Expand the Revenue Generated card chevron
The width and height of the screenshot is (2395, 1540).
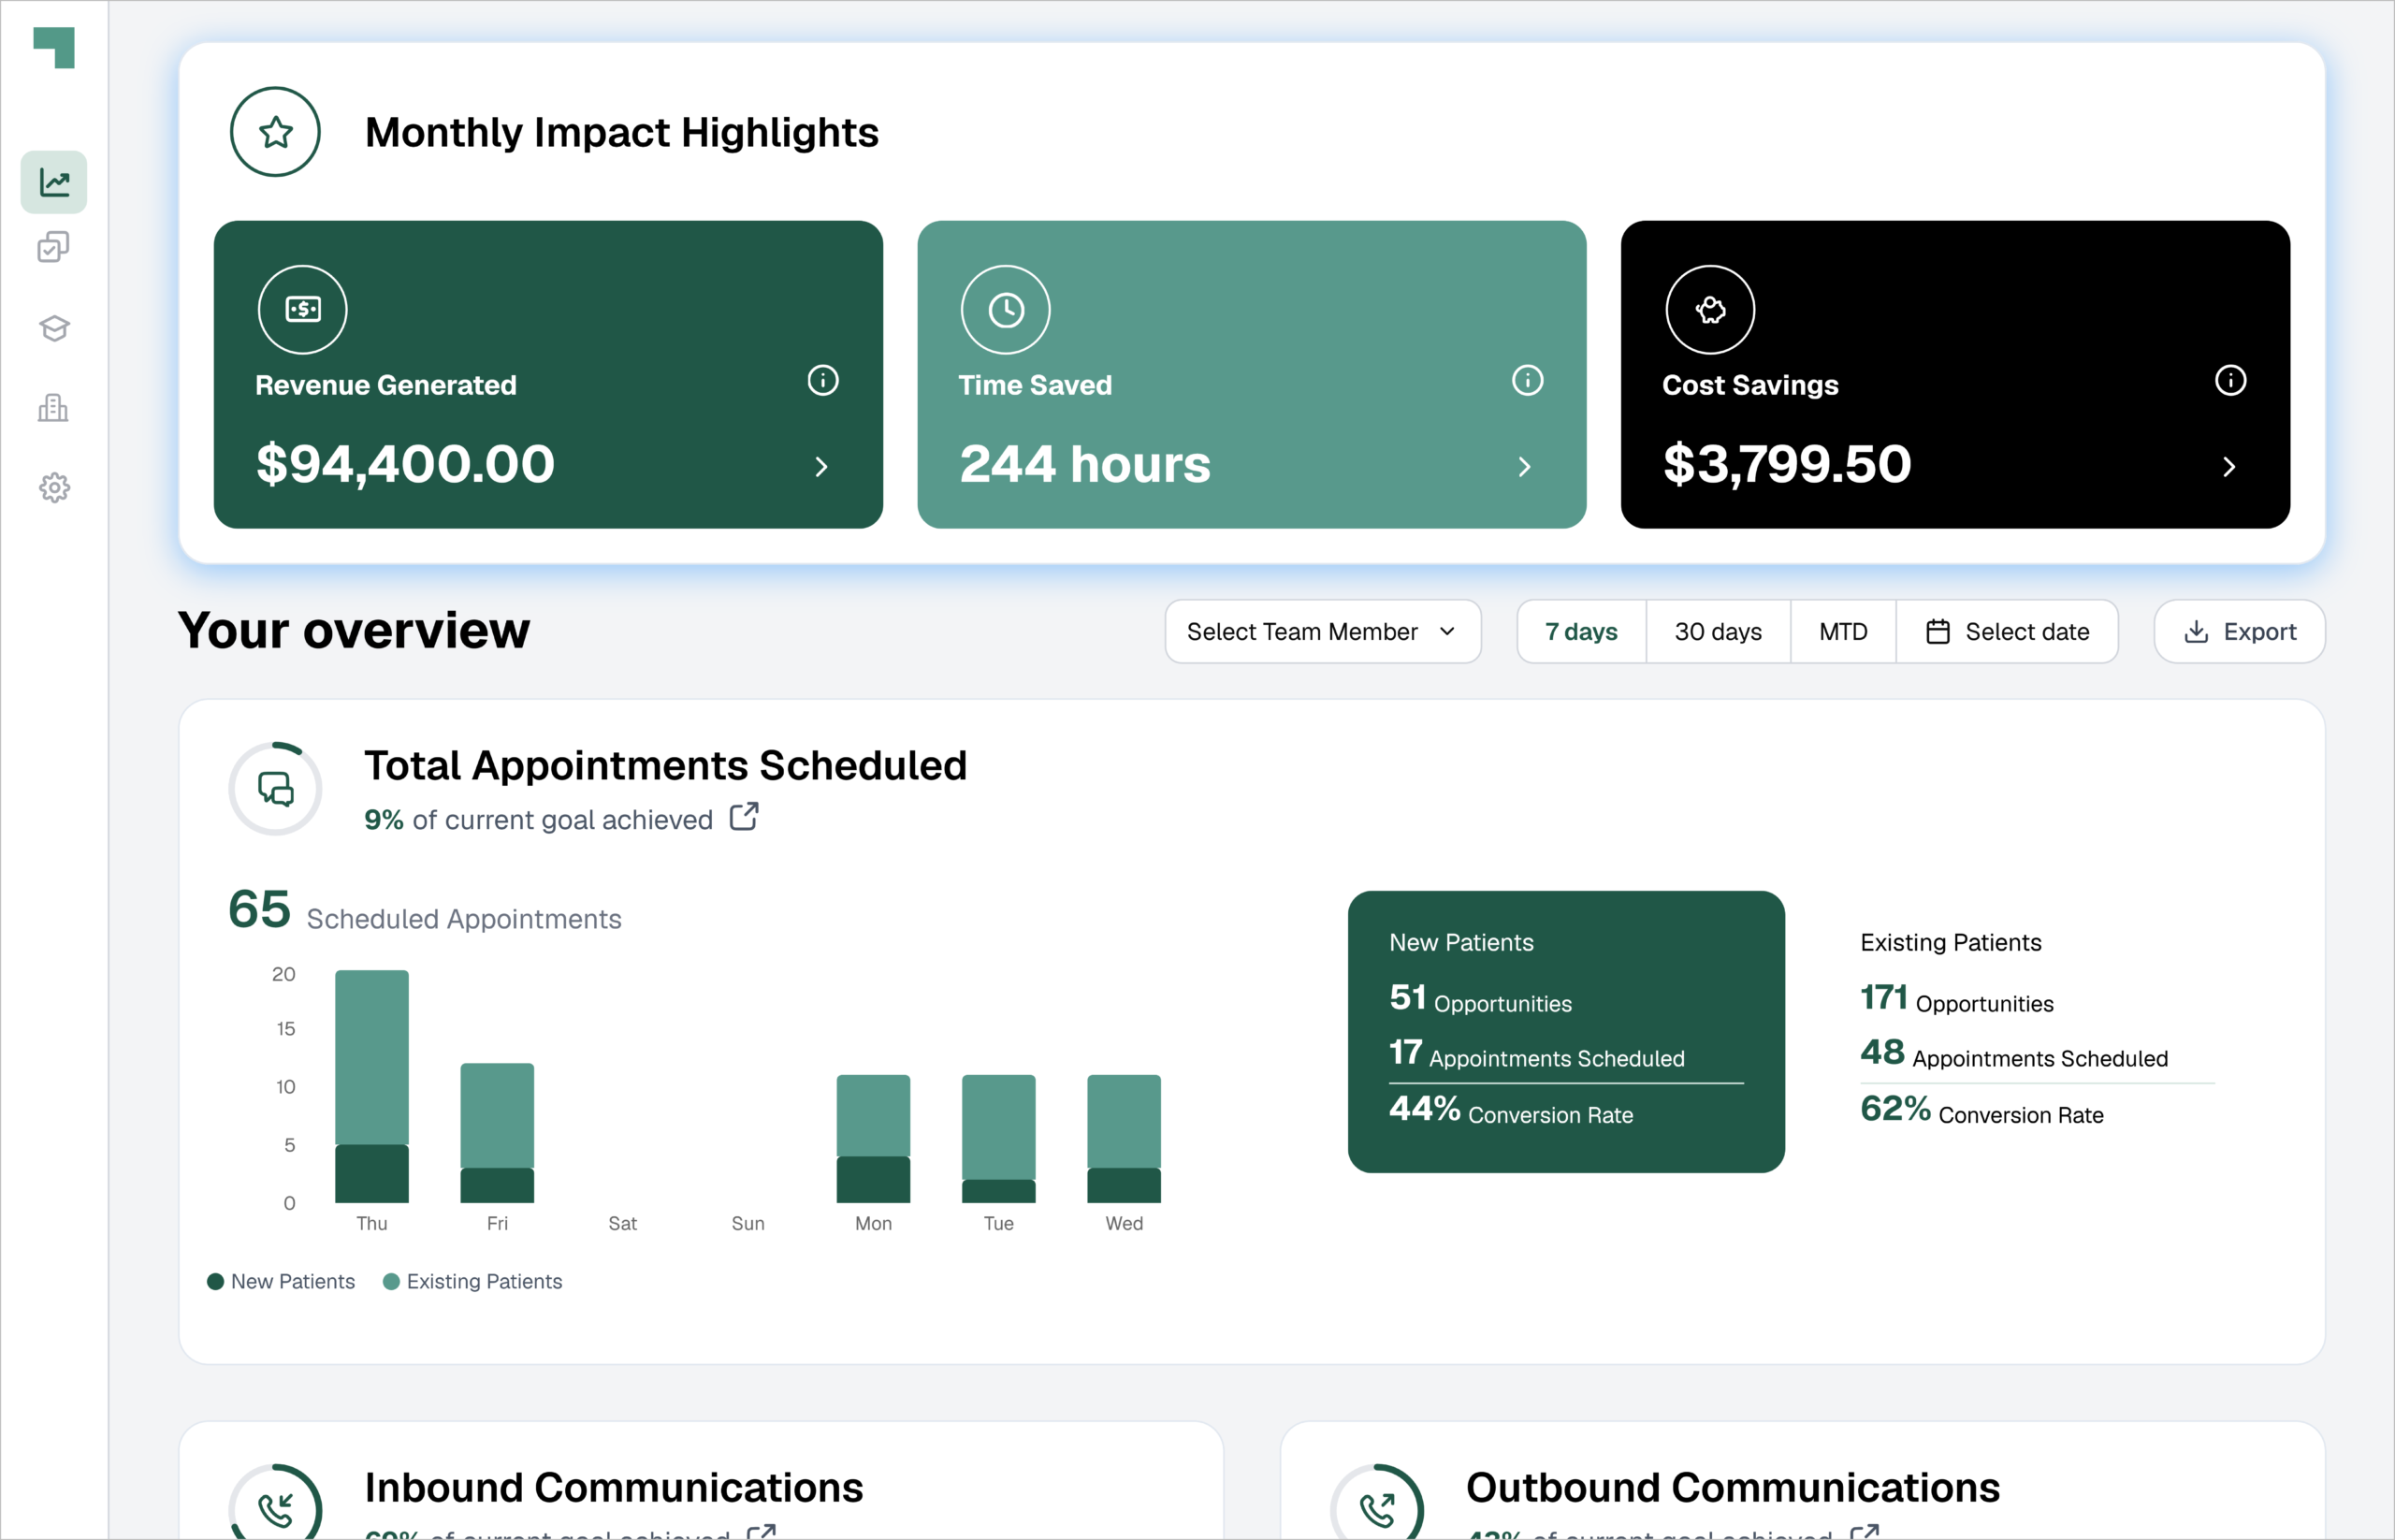821,467
